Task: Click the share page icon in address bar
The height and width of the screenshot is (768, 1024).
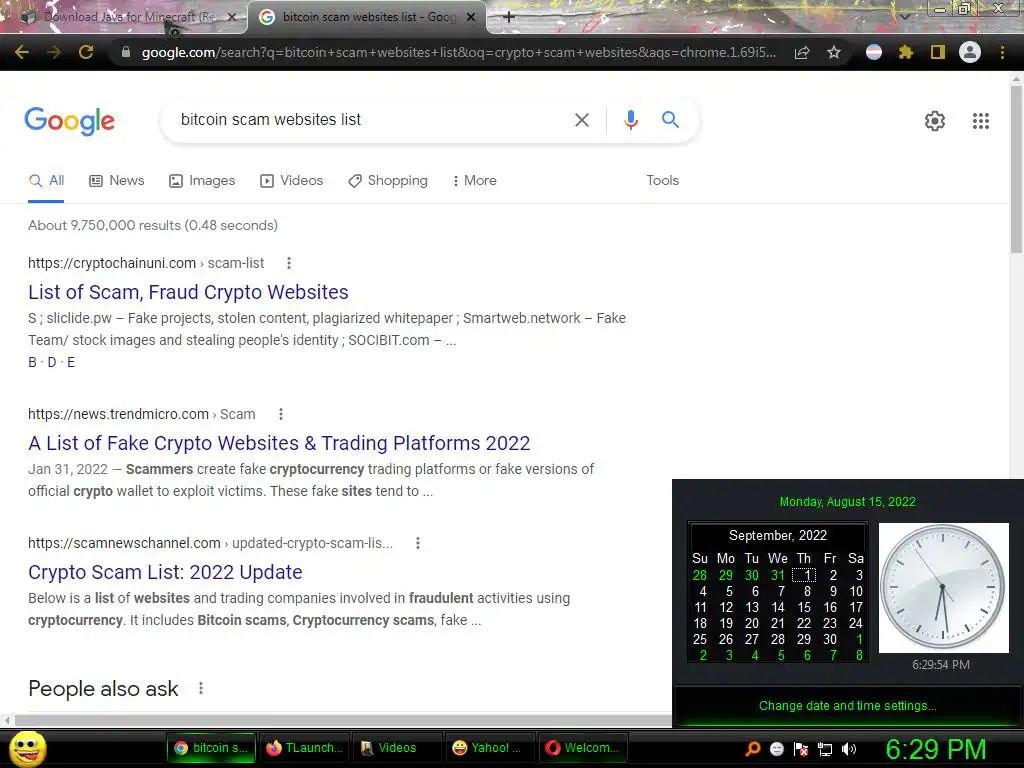Action: click(x=802, y=52)
